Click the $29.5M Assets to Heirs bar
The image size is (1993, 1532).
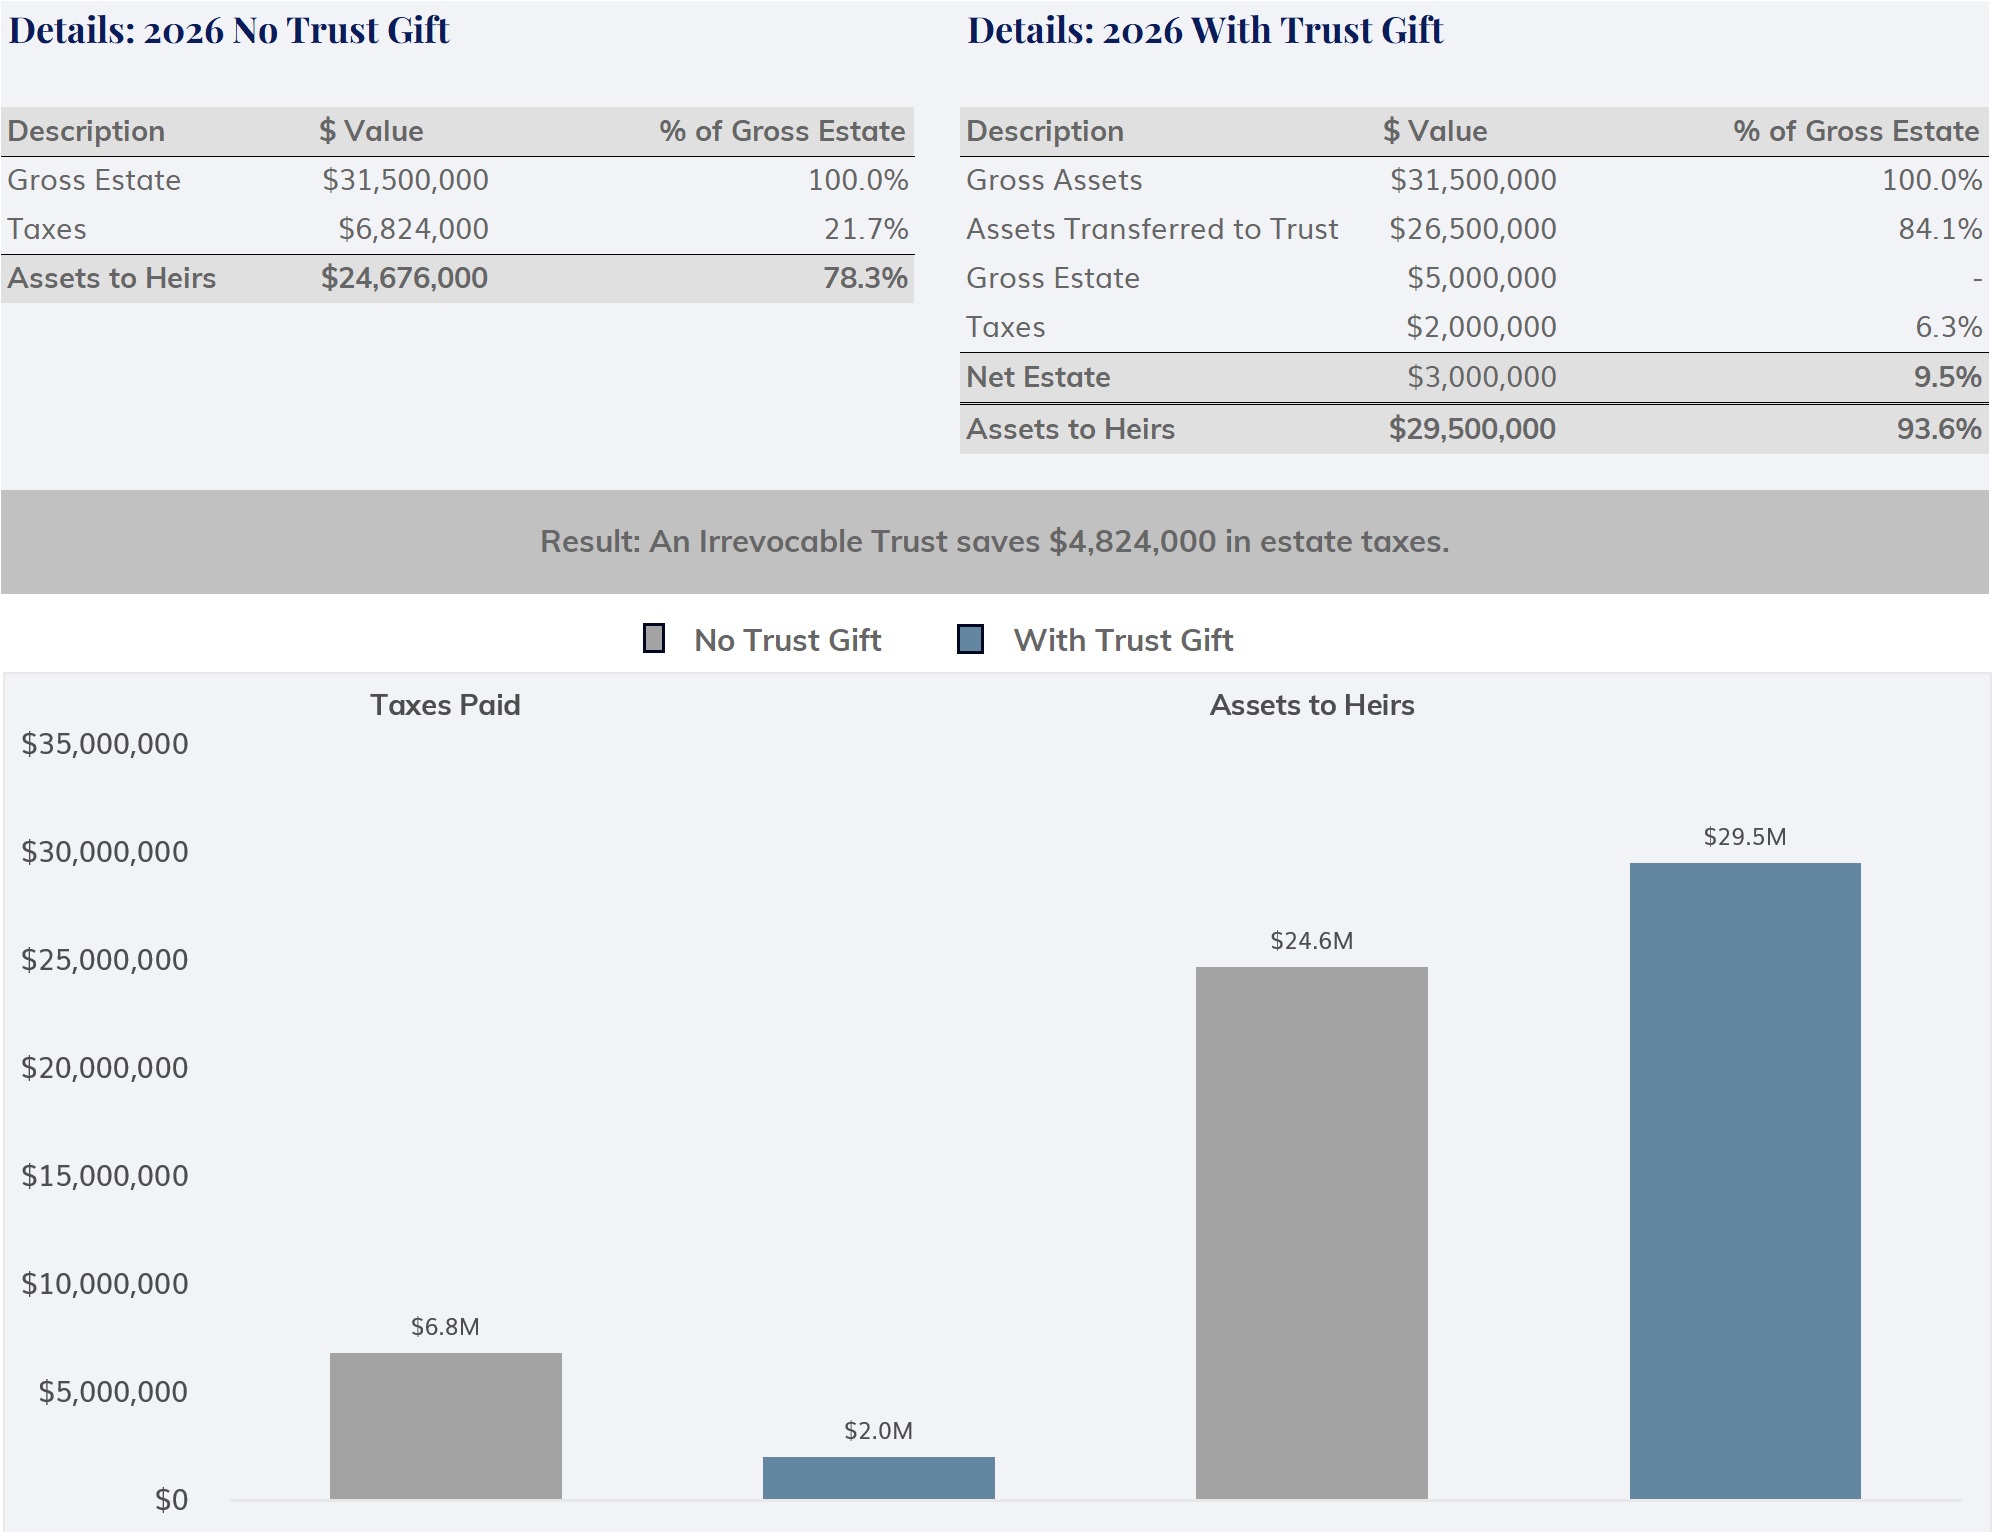click(1745, 1180)
